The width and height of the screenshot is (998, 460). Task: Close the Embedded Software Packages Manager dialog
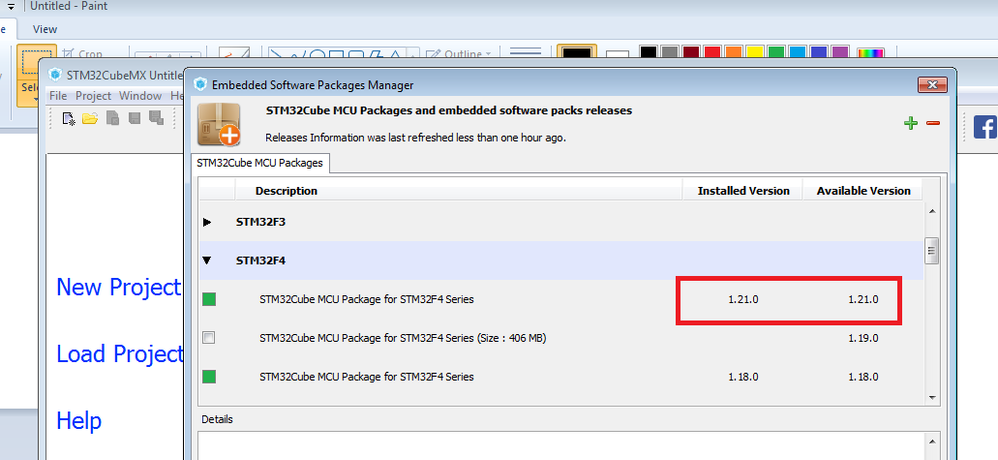pyautogui.click(x=932, y=85)
